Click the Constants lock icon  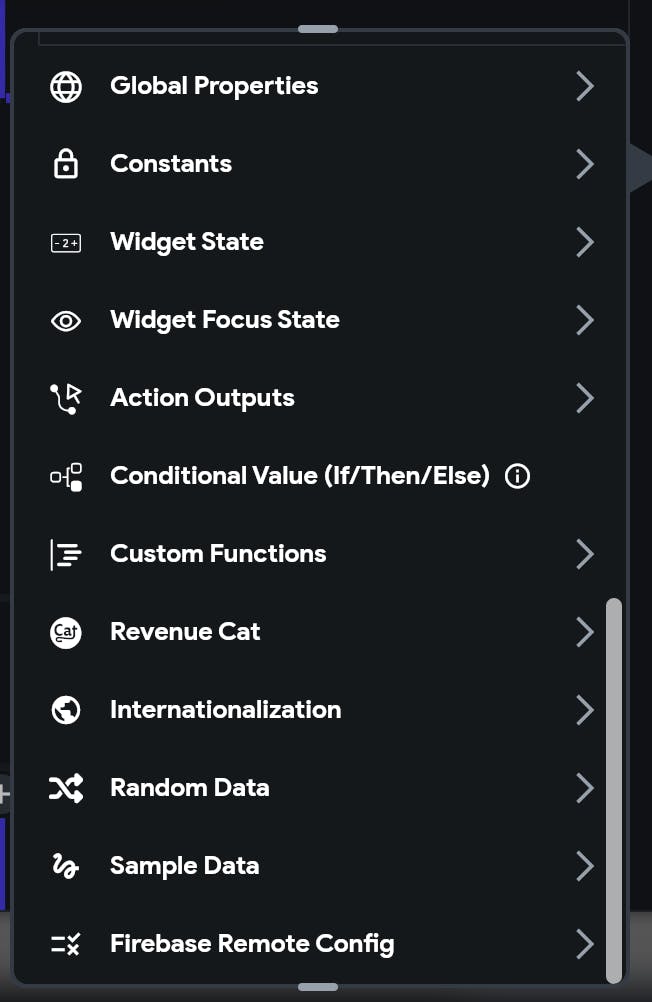tap(66, 164)
